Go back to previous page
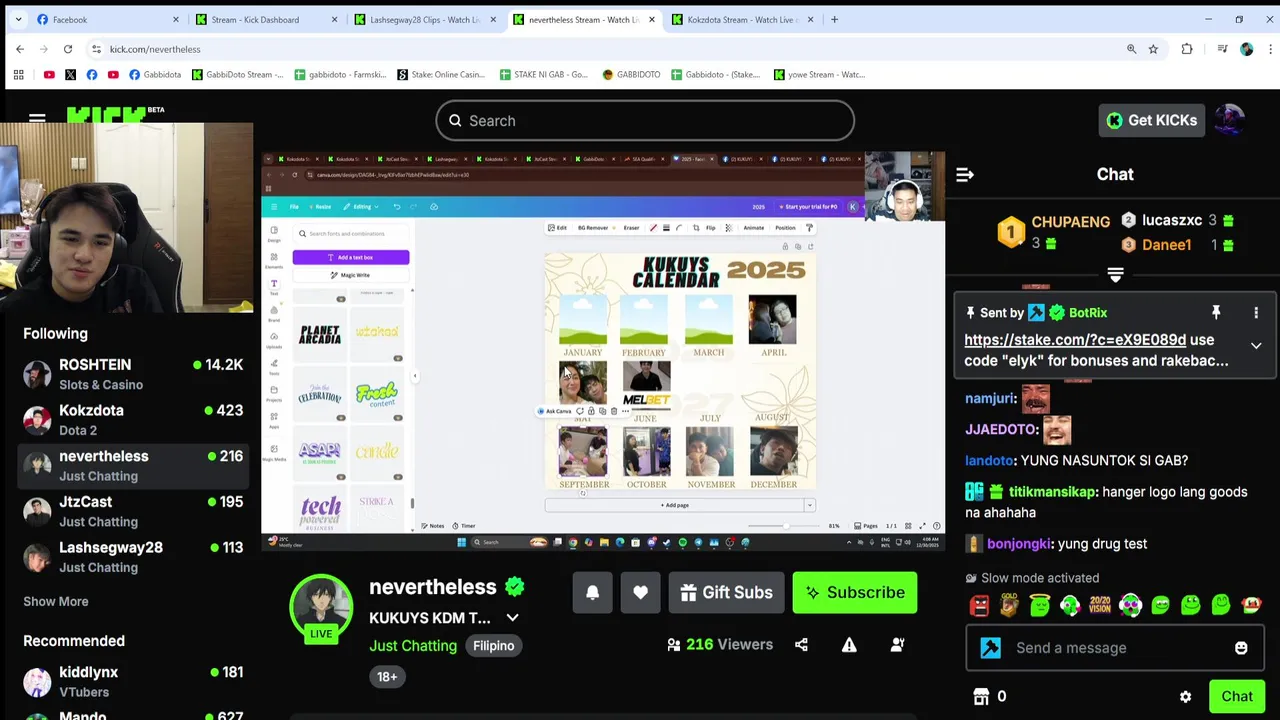The image size is (1280, 720). click(20, 49)
